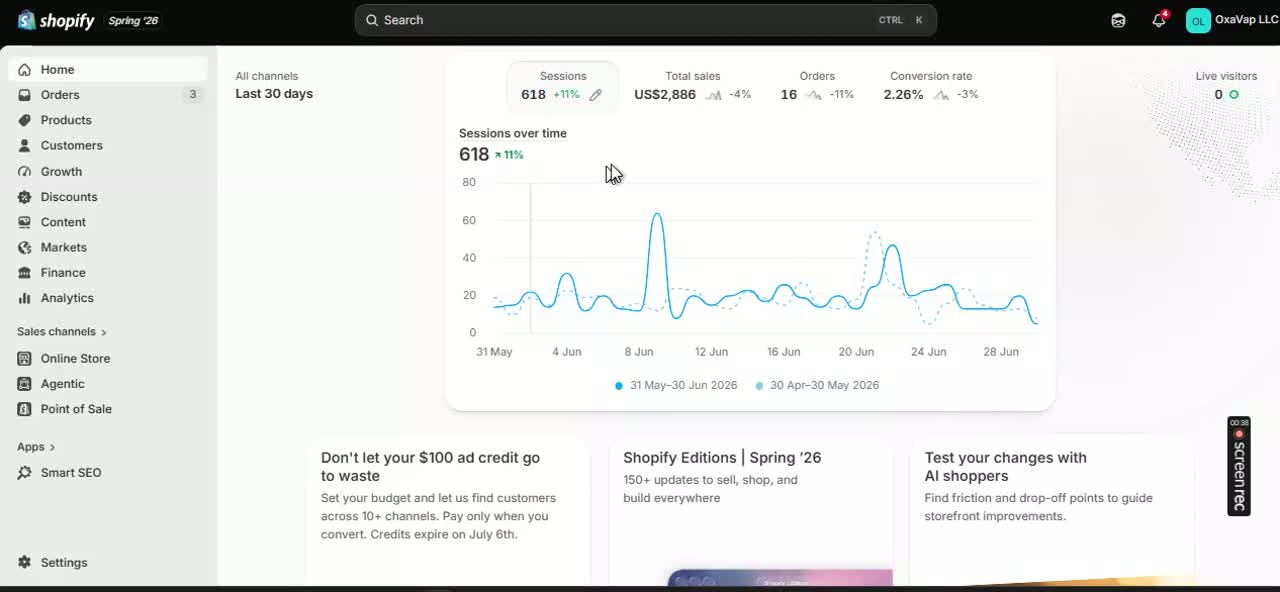Select the Sessions metric tab
This screenshot has height=592, width=1280.
pos(563,86)
